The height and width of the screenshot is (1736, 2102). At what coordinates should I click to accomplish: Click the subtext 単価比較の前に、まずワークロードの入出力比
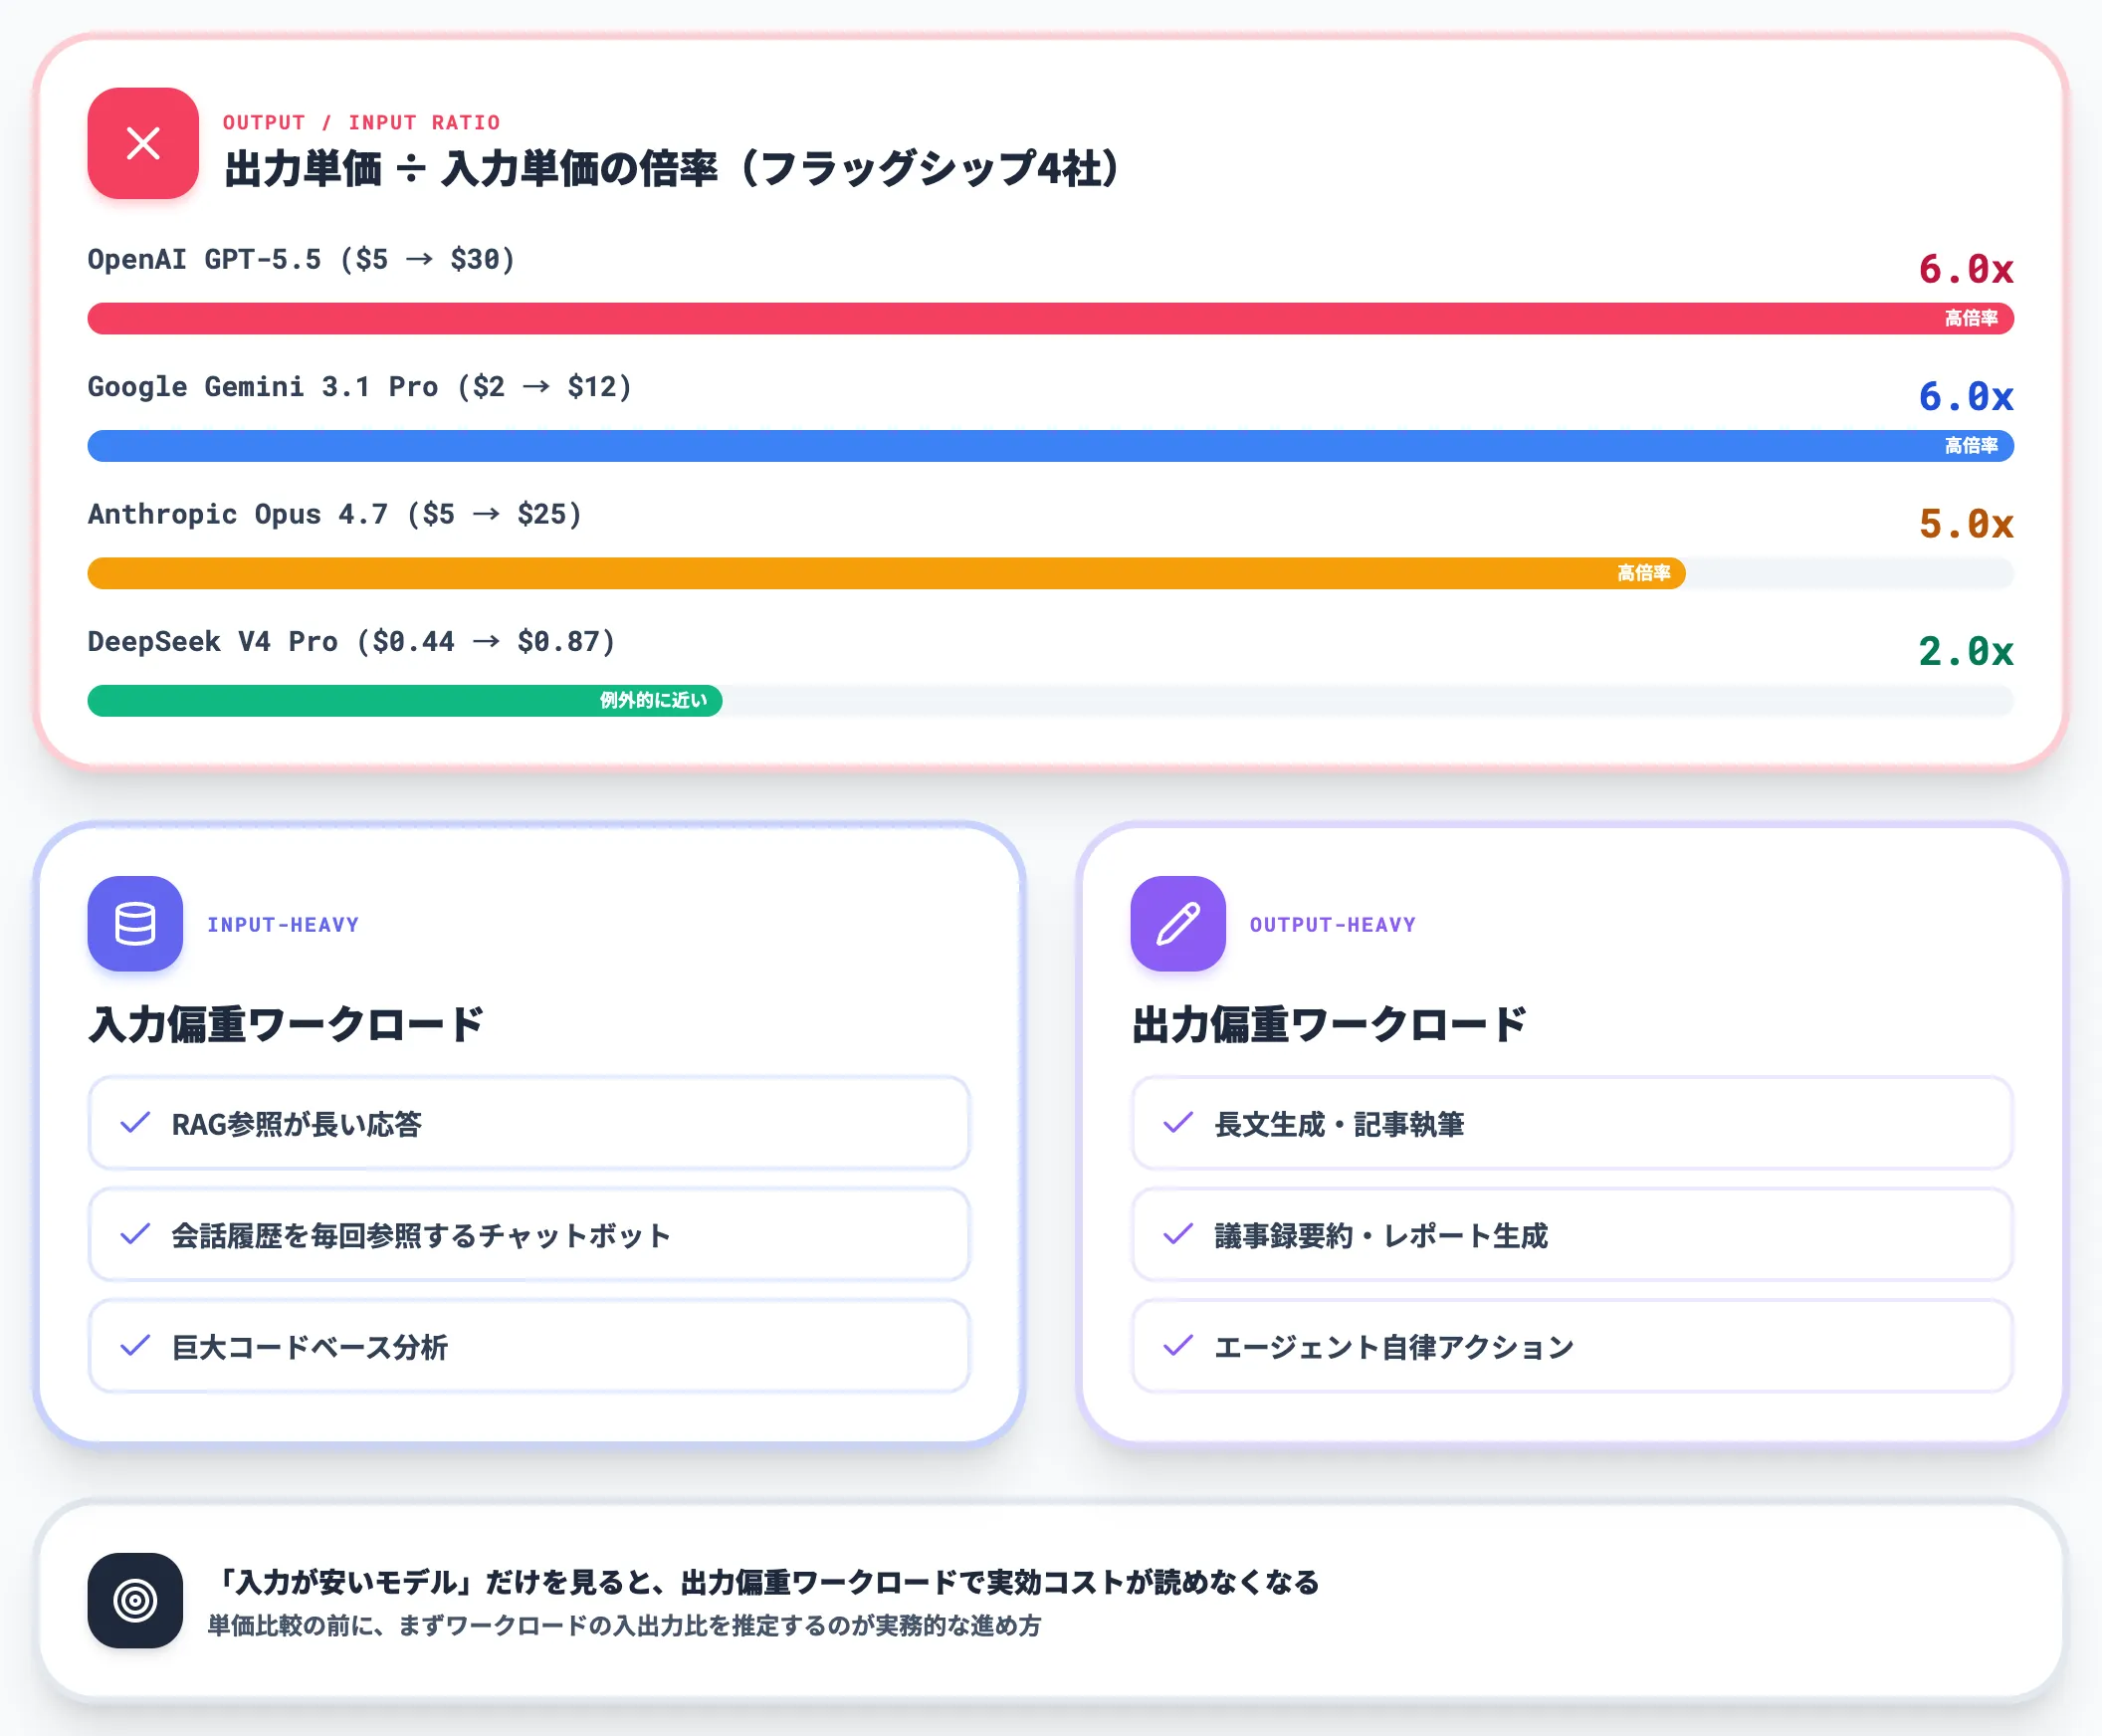point(625,1626)
